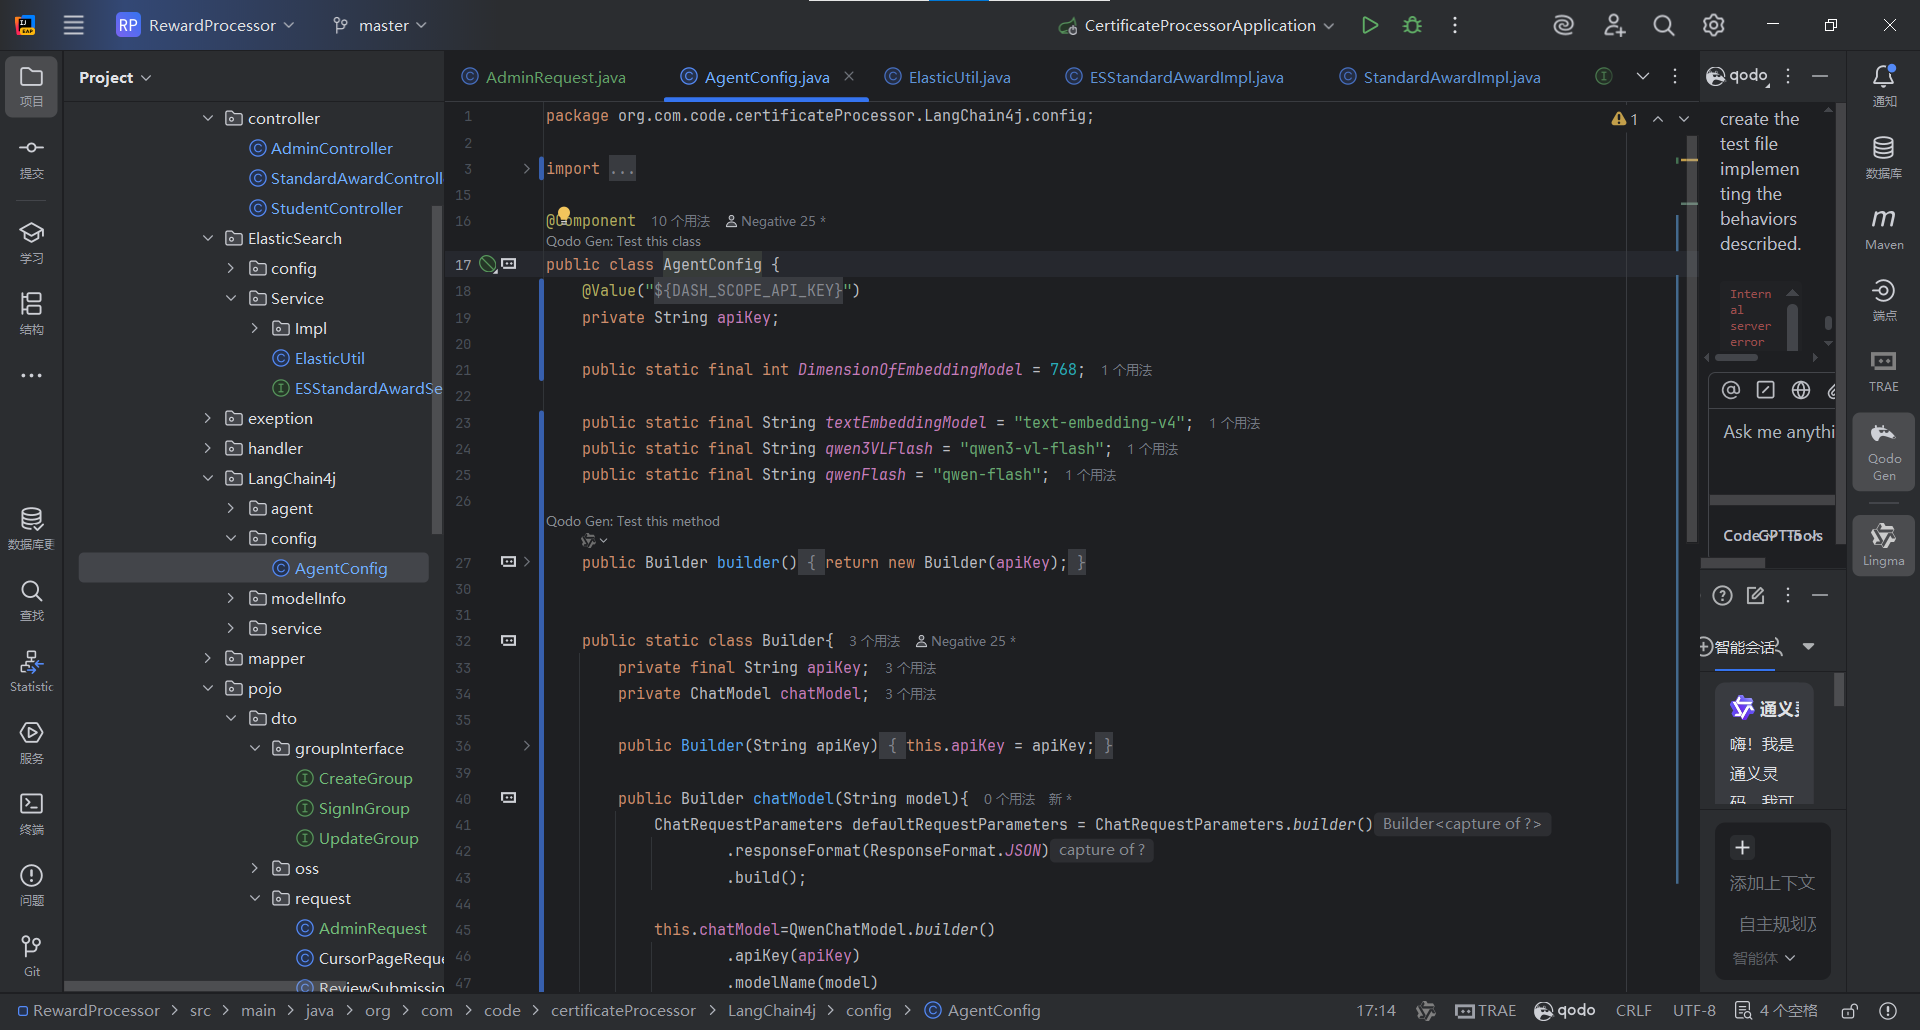Open Search Everywhere magnifier

(x=1663, y=25)
